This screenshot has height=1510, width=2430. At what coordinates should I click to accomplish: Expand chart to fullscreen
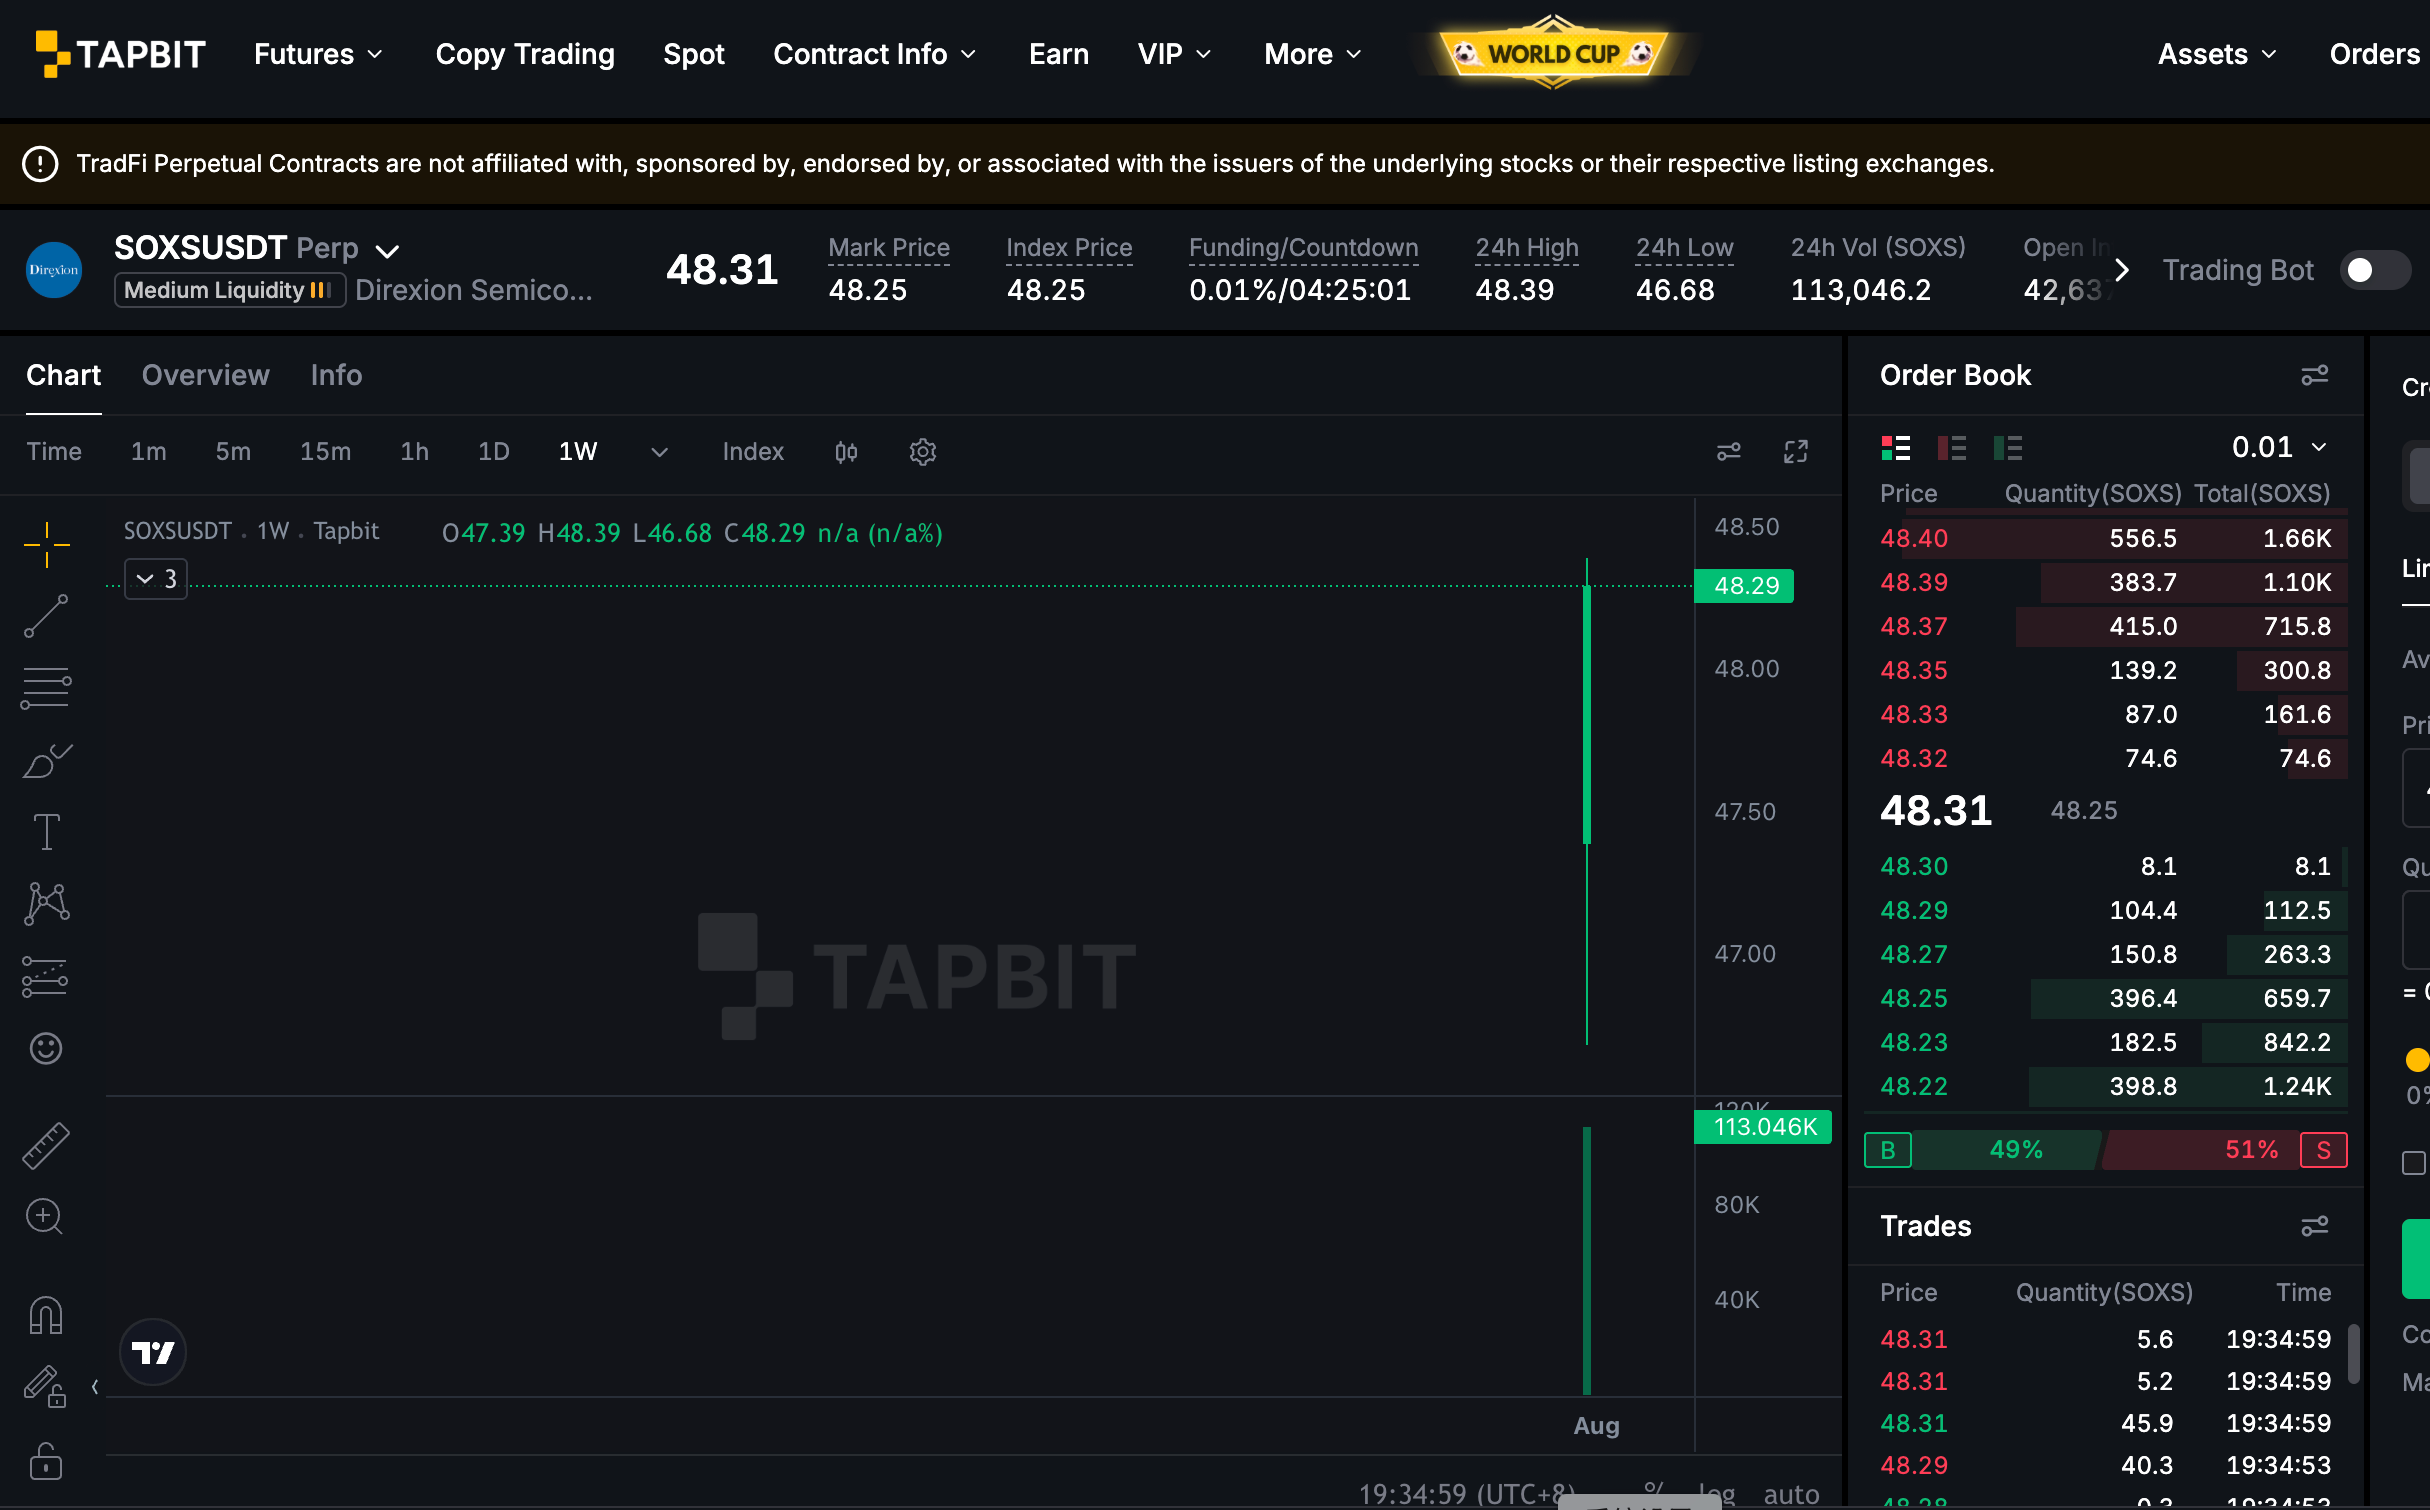(x=1796, y=452)
